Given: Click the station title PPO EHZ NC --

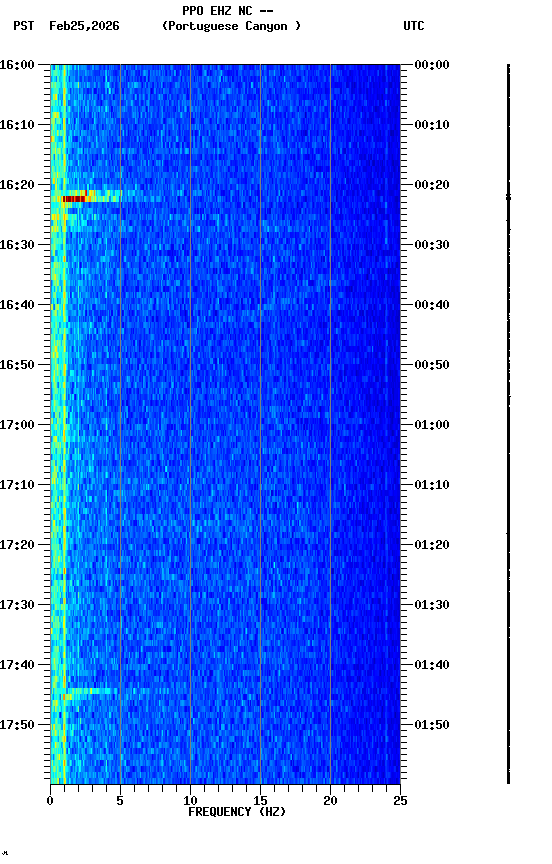Looking at the screenshot, I should click(x=228, y=11).
